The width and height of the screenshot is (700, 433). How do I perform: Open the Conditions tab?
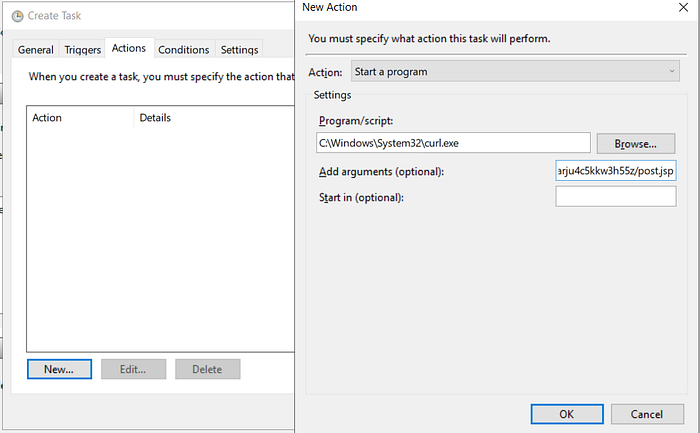(183, 50)
